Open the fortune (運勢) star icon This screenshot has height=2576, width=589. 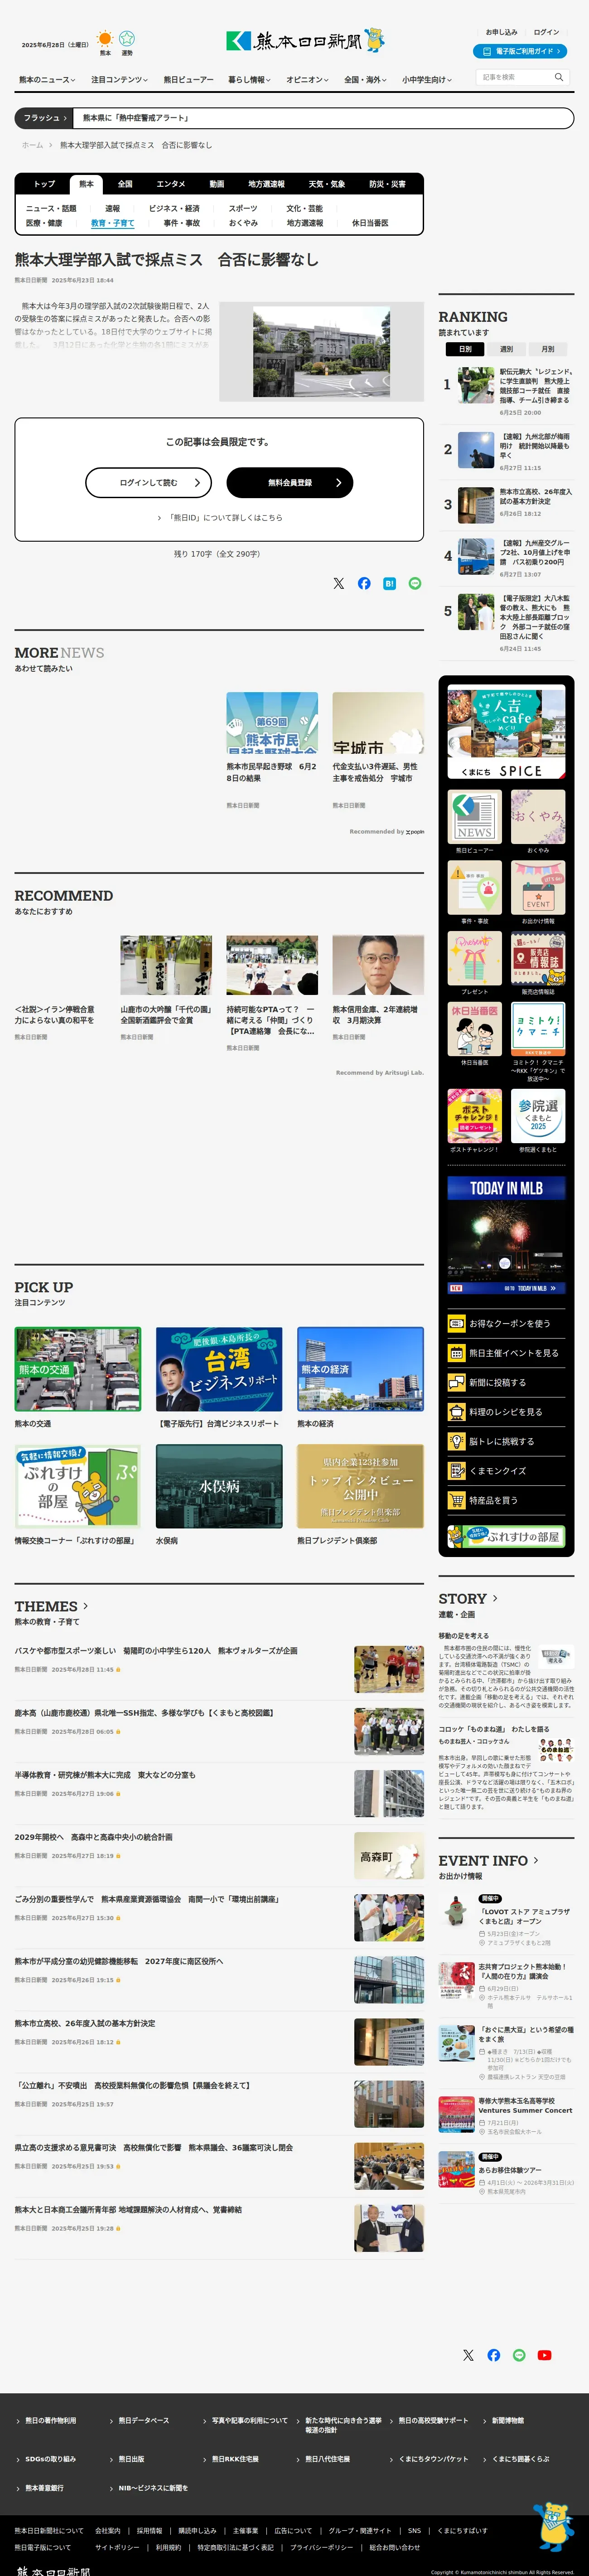point(127,39)
